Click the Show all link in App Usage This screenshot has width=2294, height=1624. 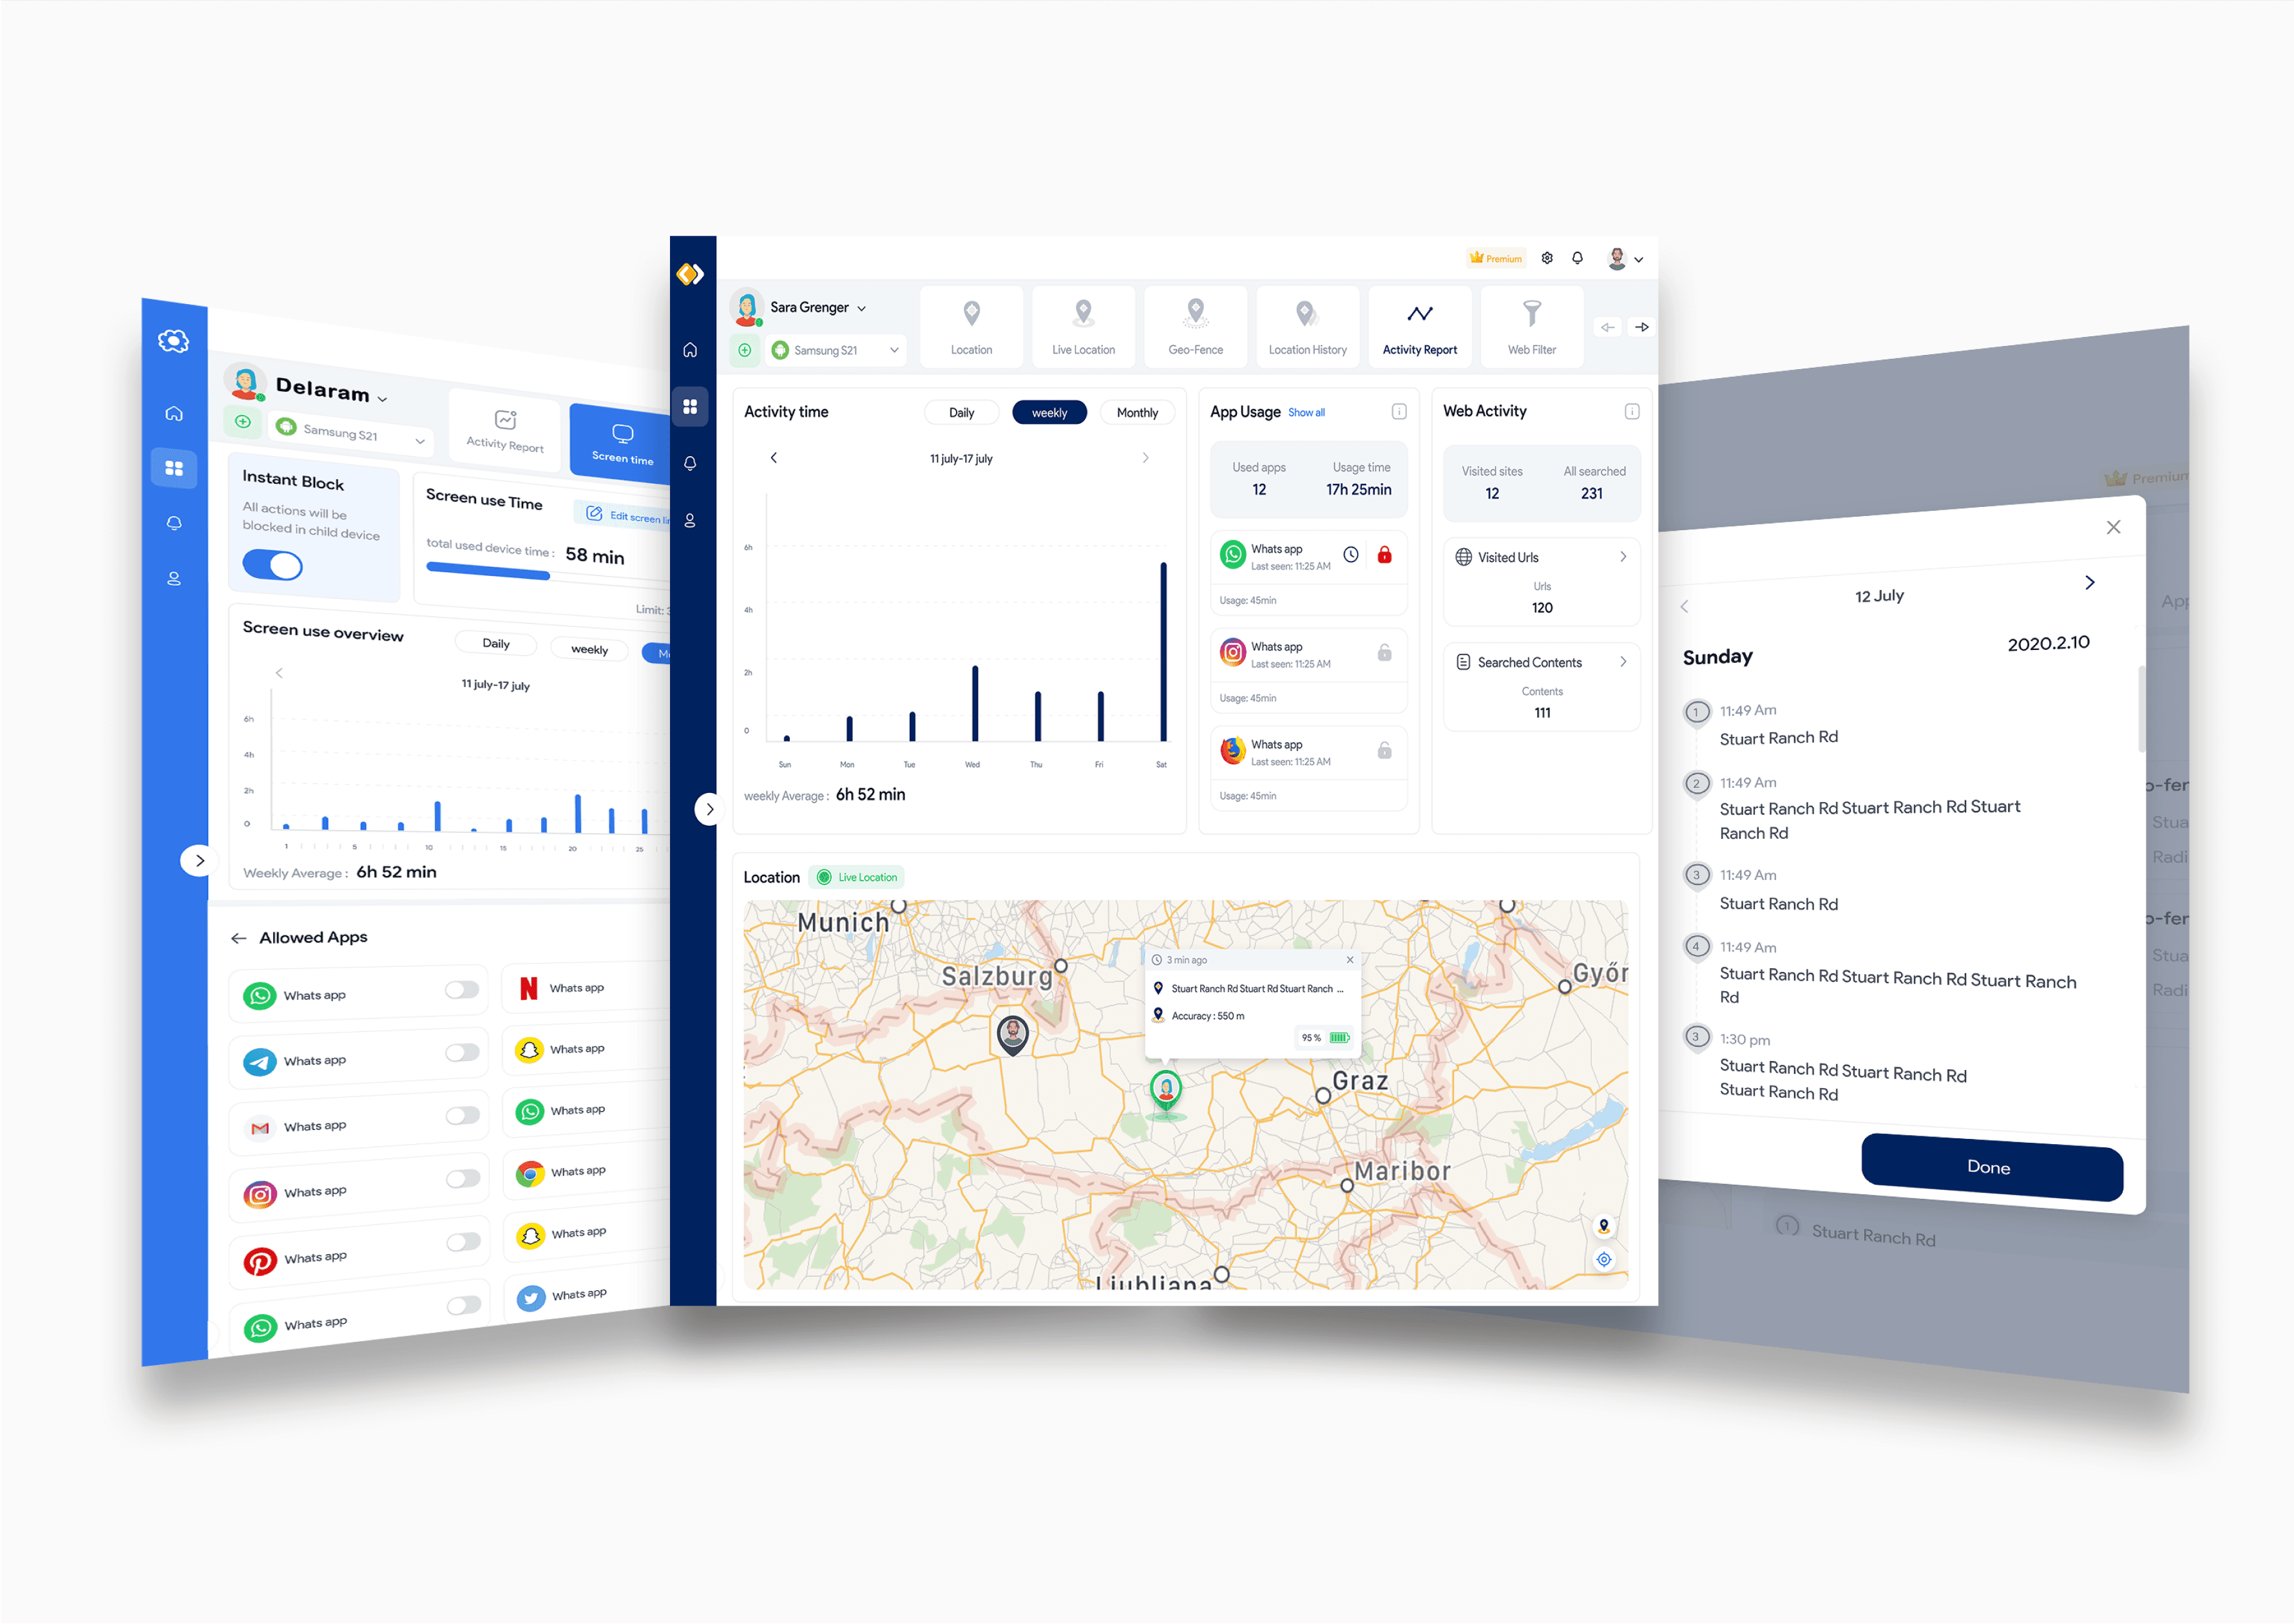1306,413
